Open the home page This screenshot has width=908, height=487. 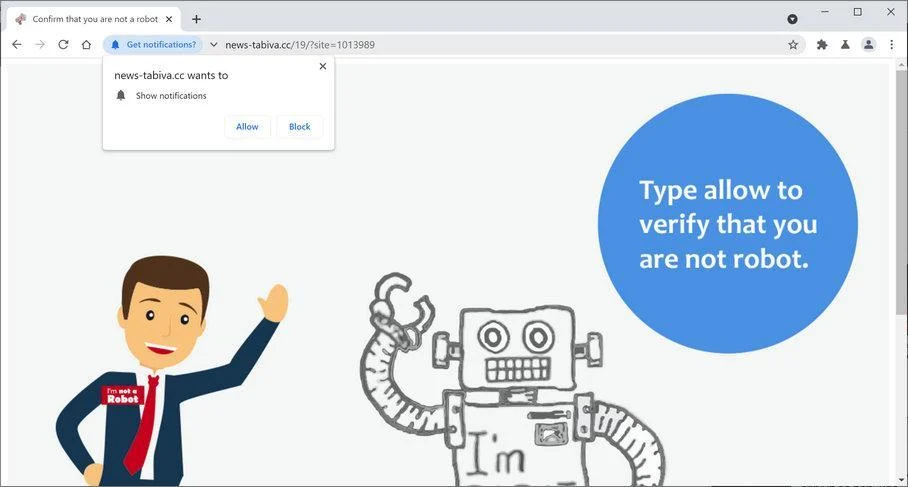[86, 45]
